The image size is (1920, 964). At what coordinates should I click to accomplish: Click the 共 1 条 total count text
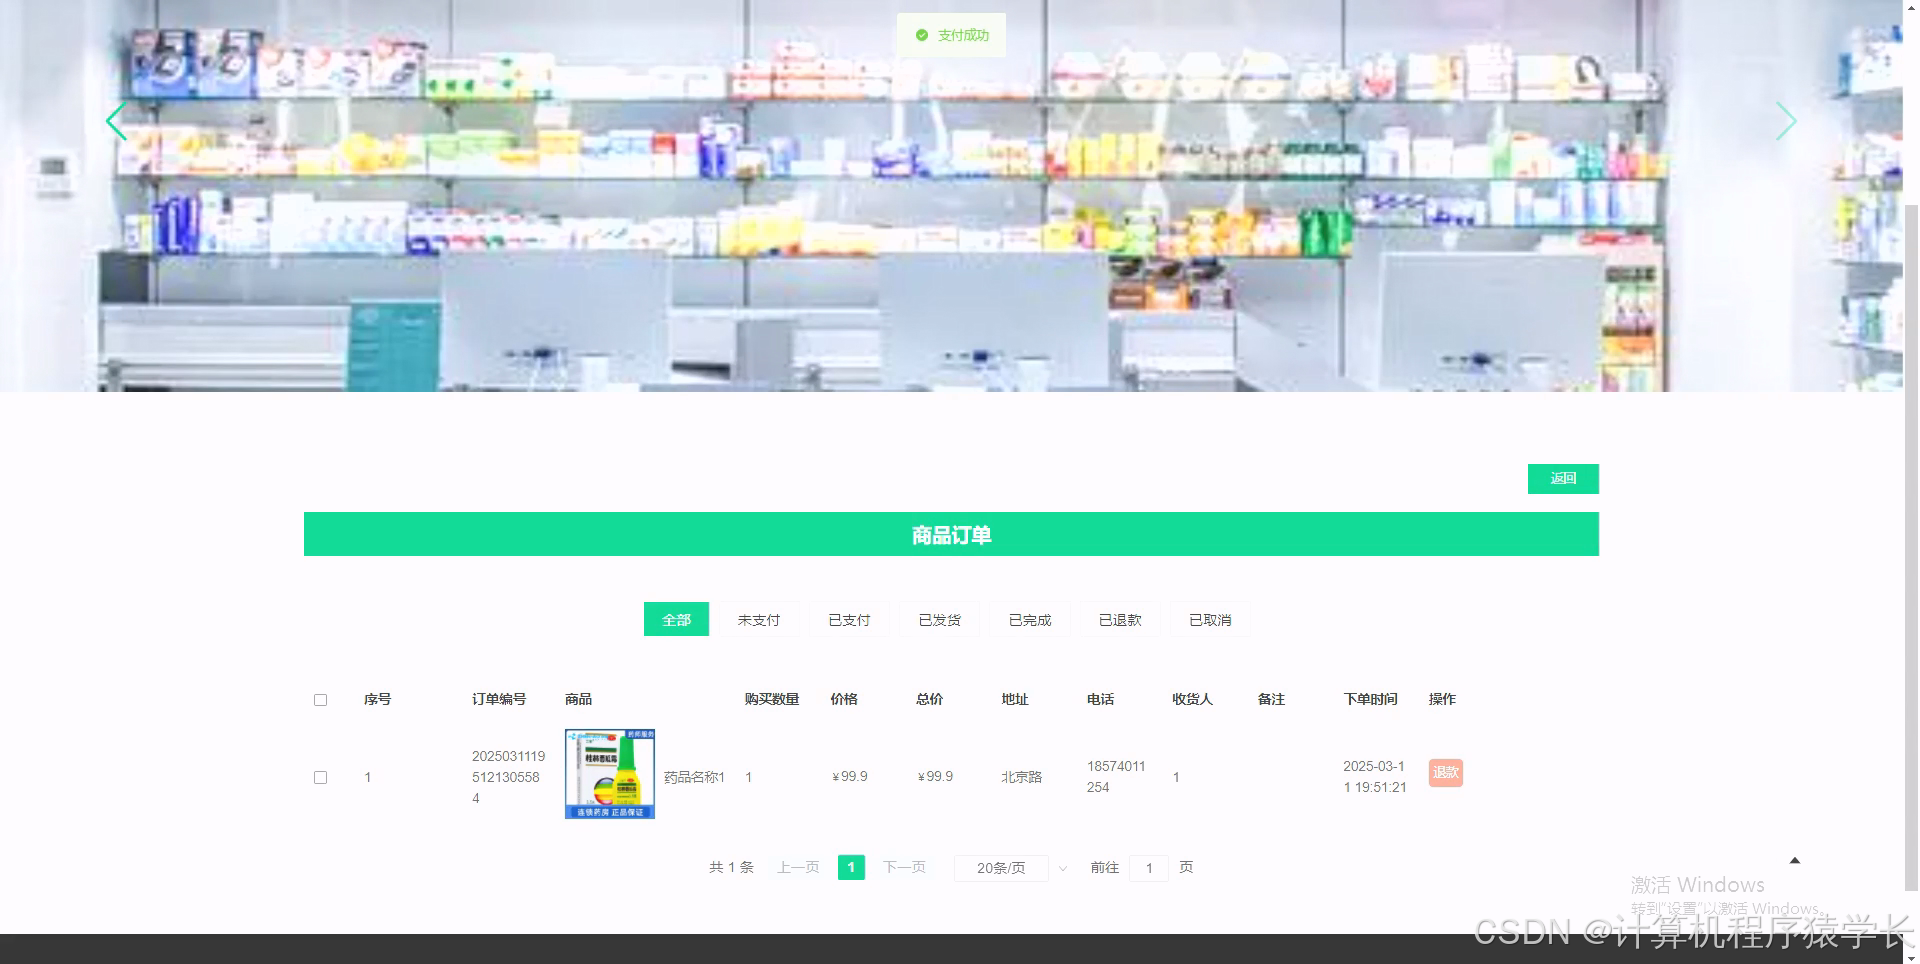click(x=731, y=867)
